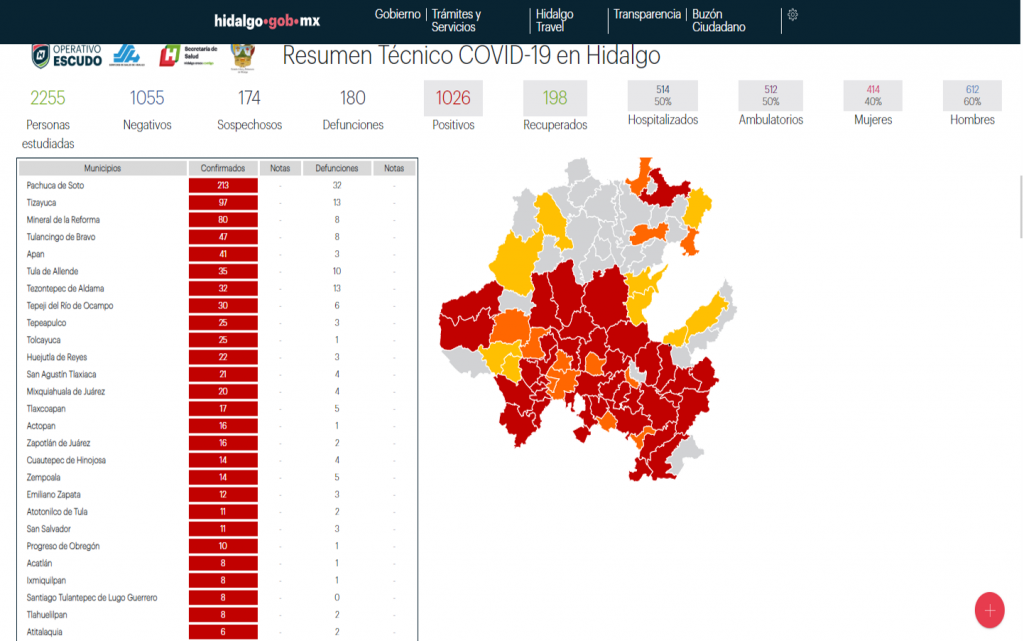Click the Confirmados column header

pos(223,168)
